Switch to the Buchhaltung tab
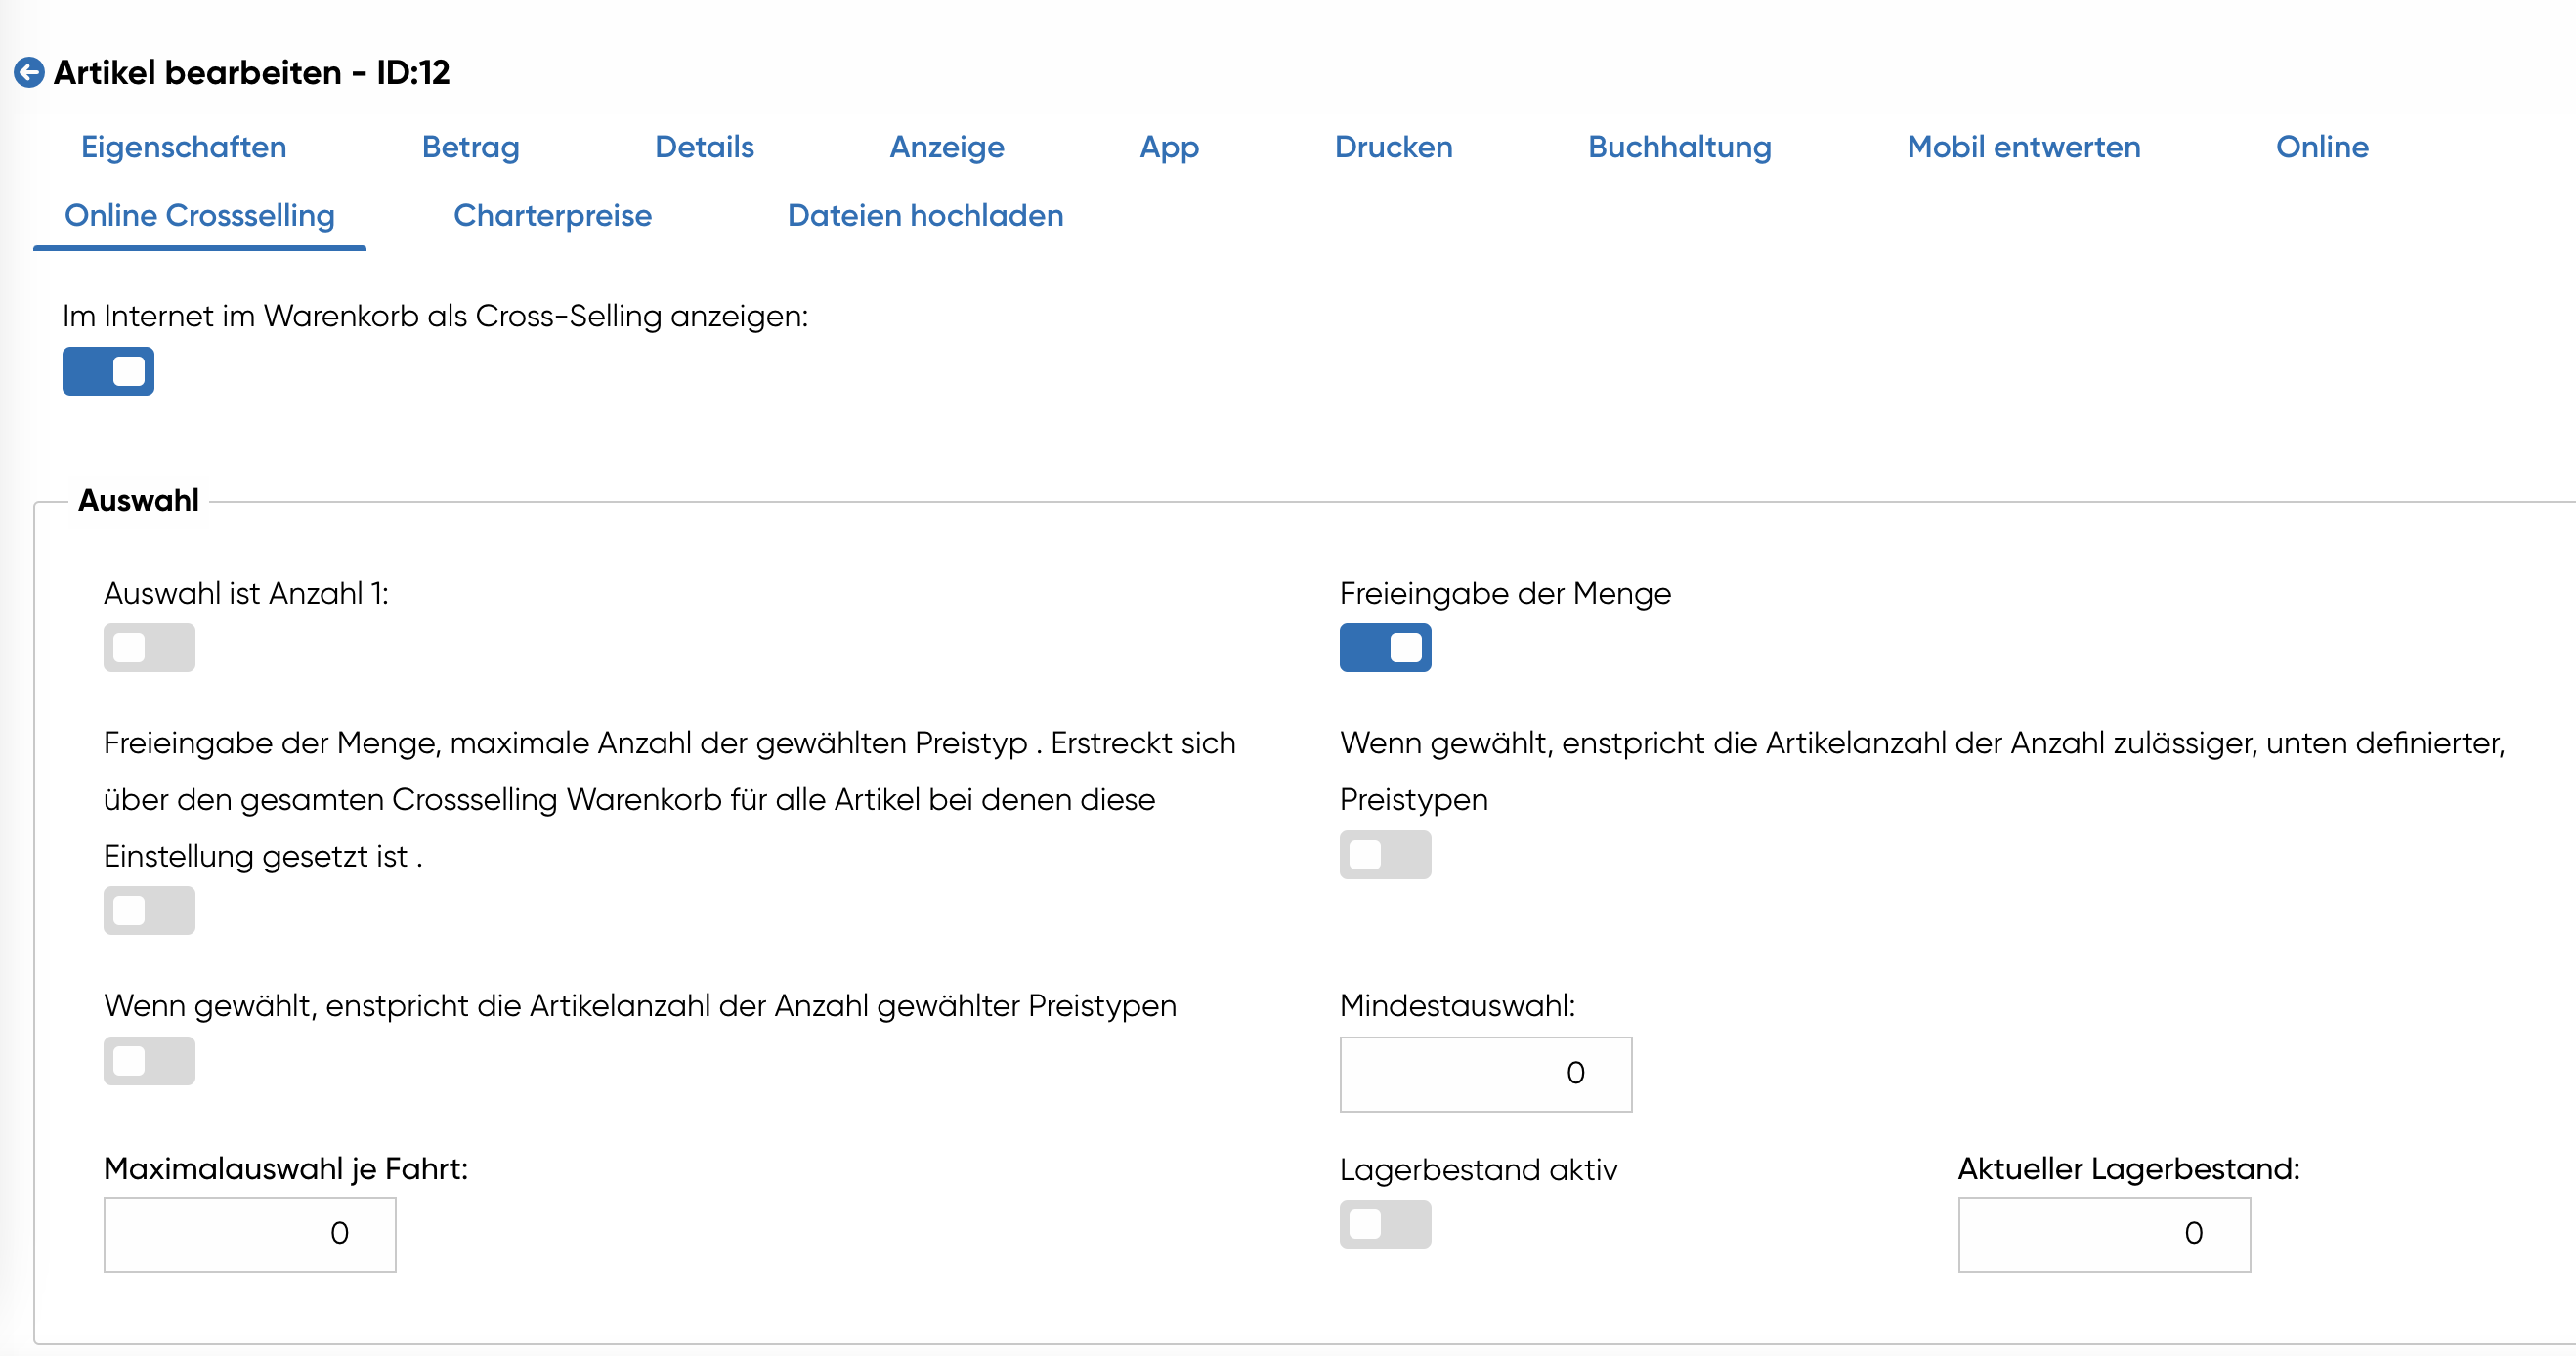This screenshot has width=2576, height=1356. tap(1679, 147)
